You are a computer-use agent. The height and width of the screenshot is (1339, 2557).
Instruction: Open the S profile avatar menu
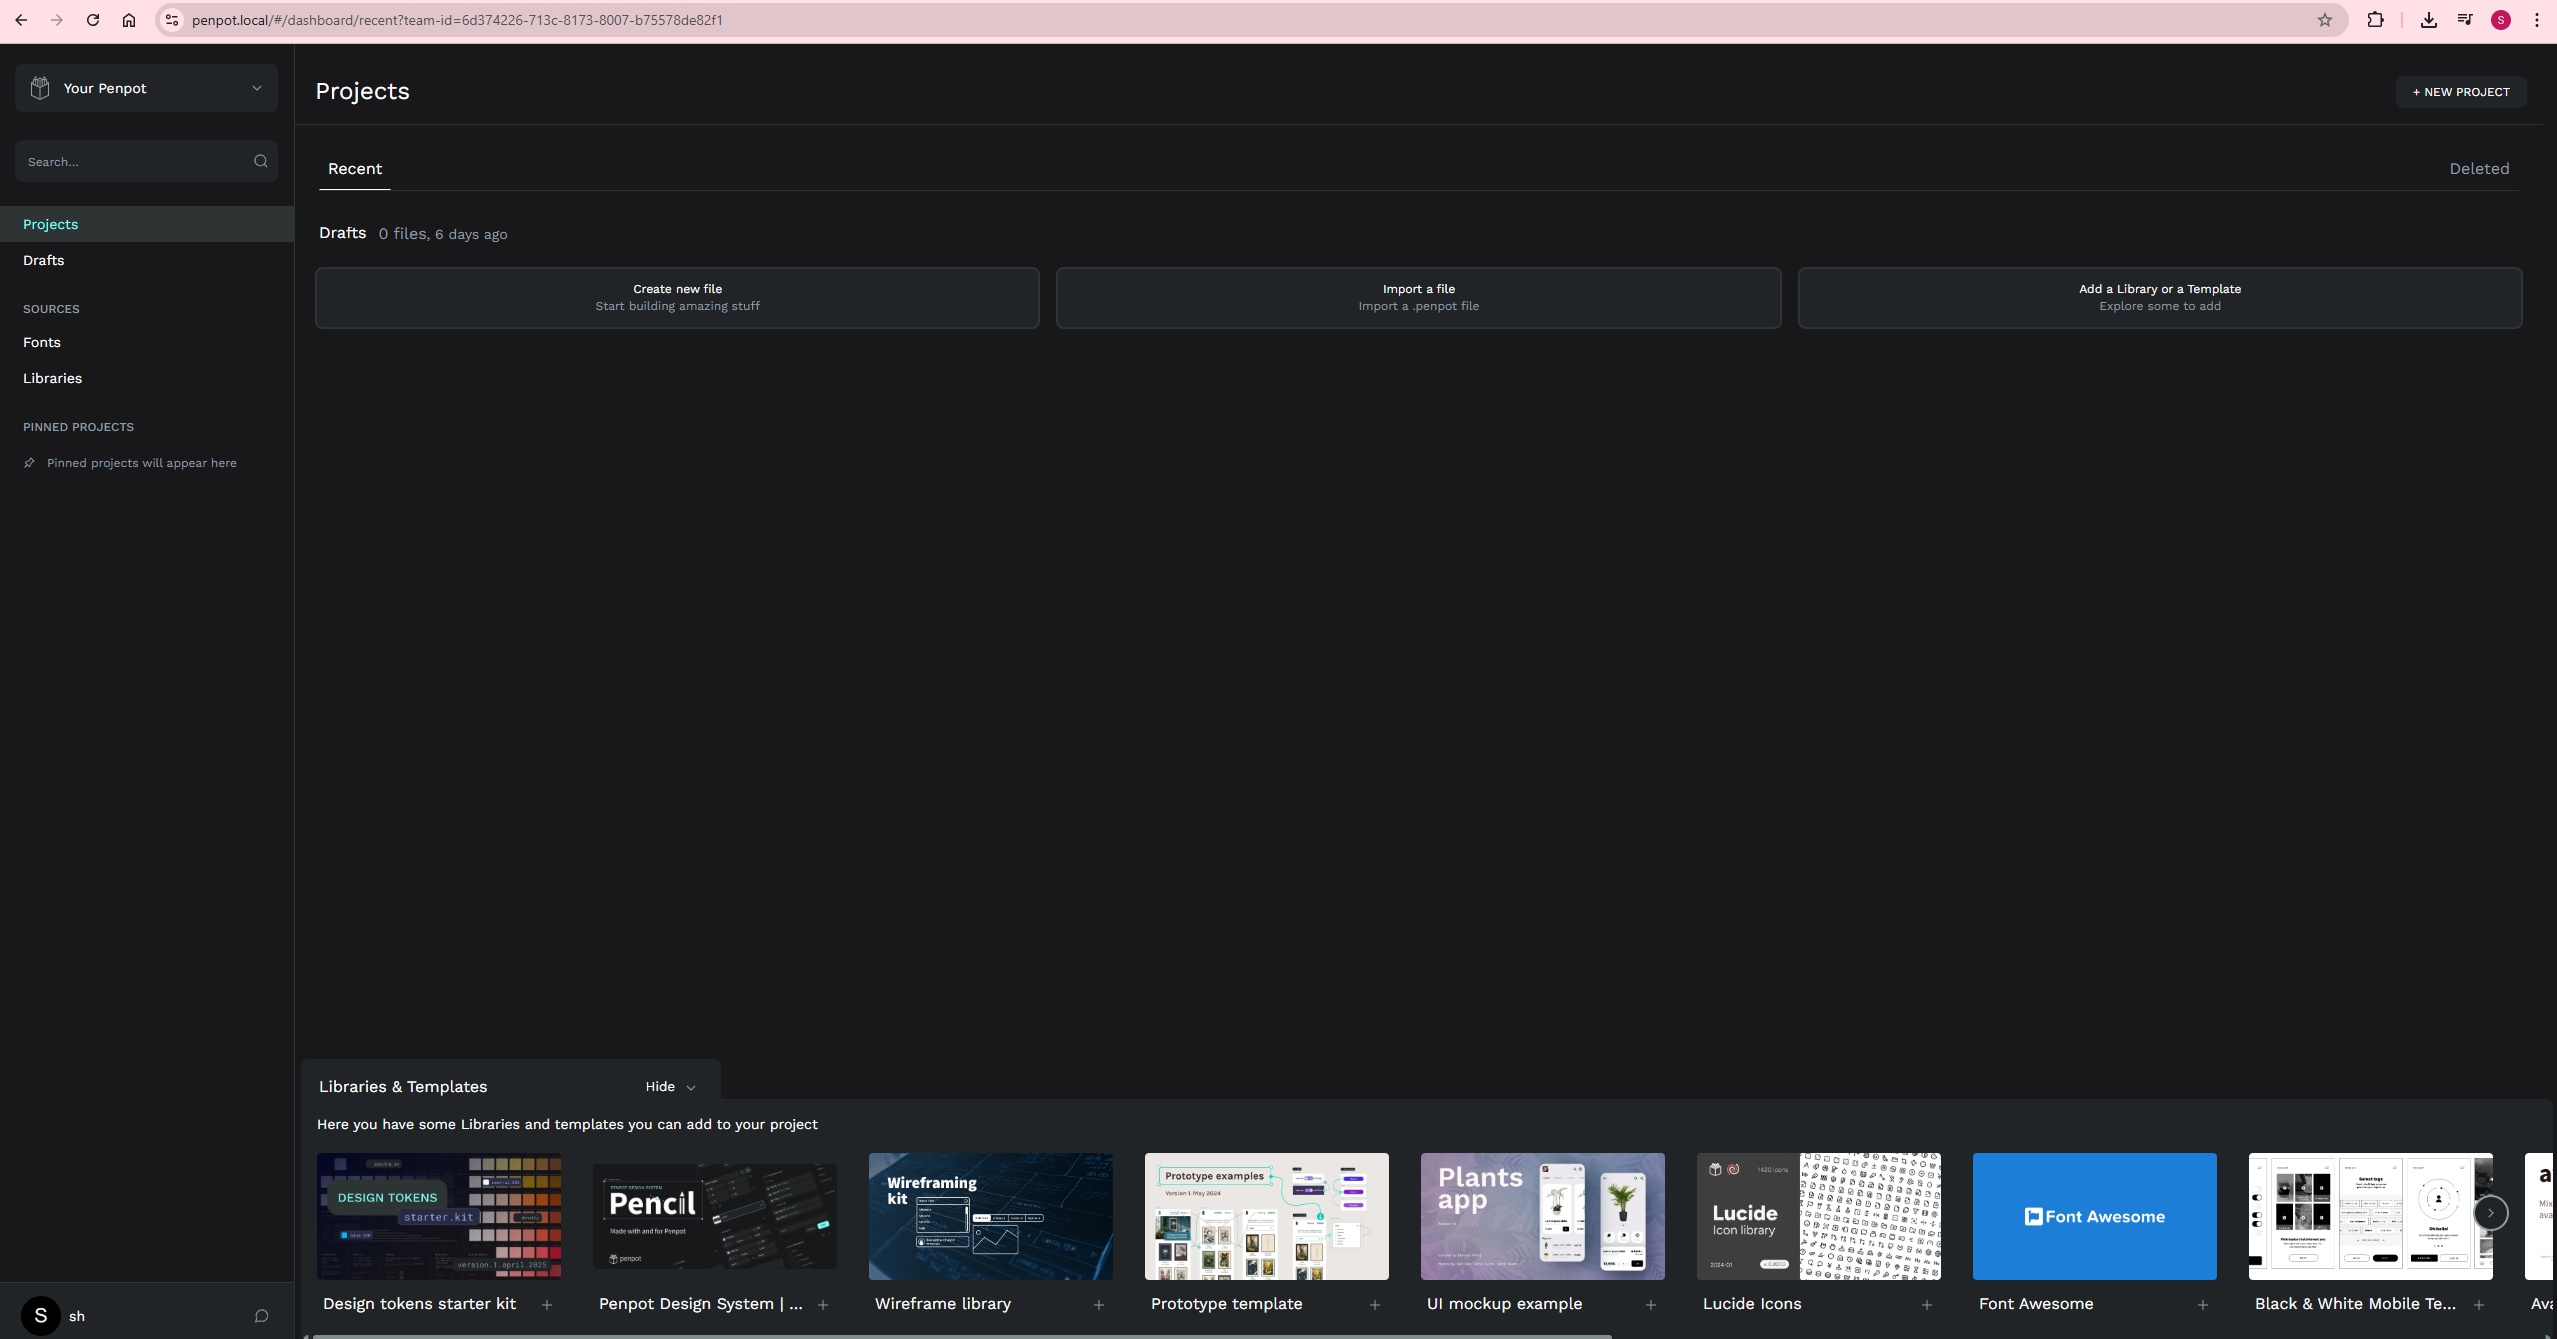coord(41,1316)
